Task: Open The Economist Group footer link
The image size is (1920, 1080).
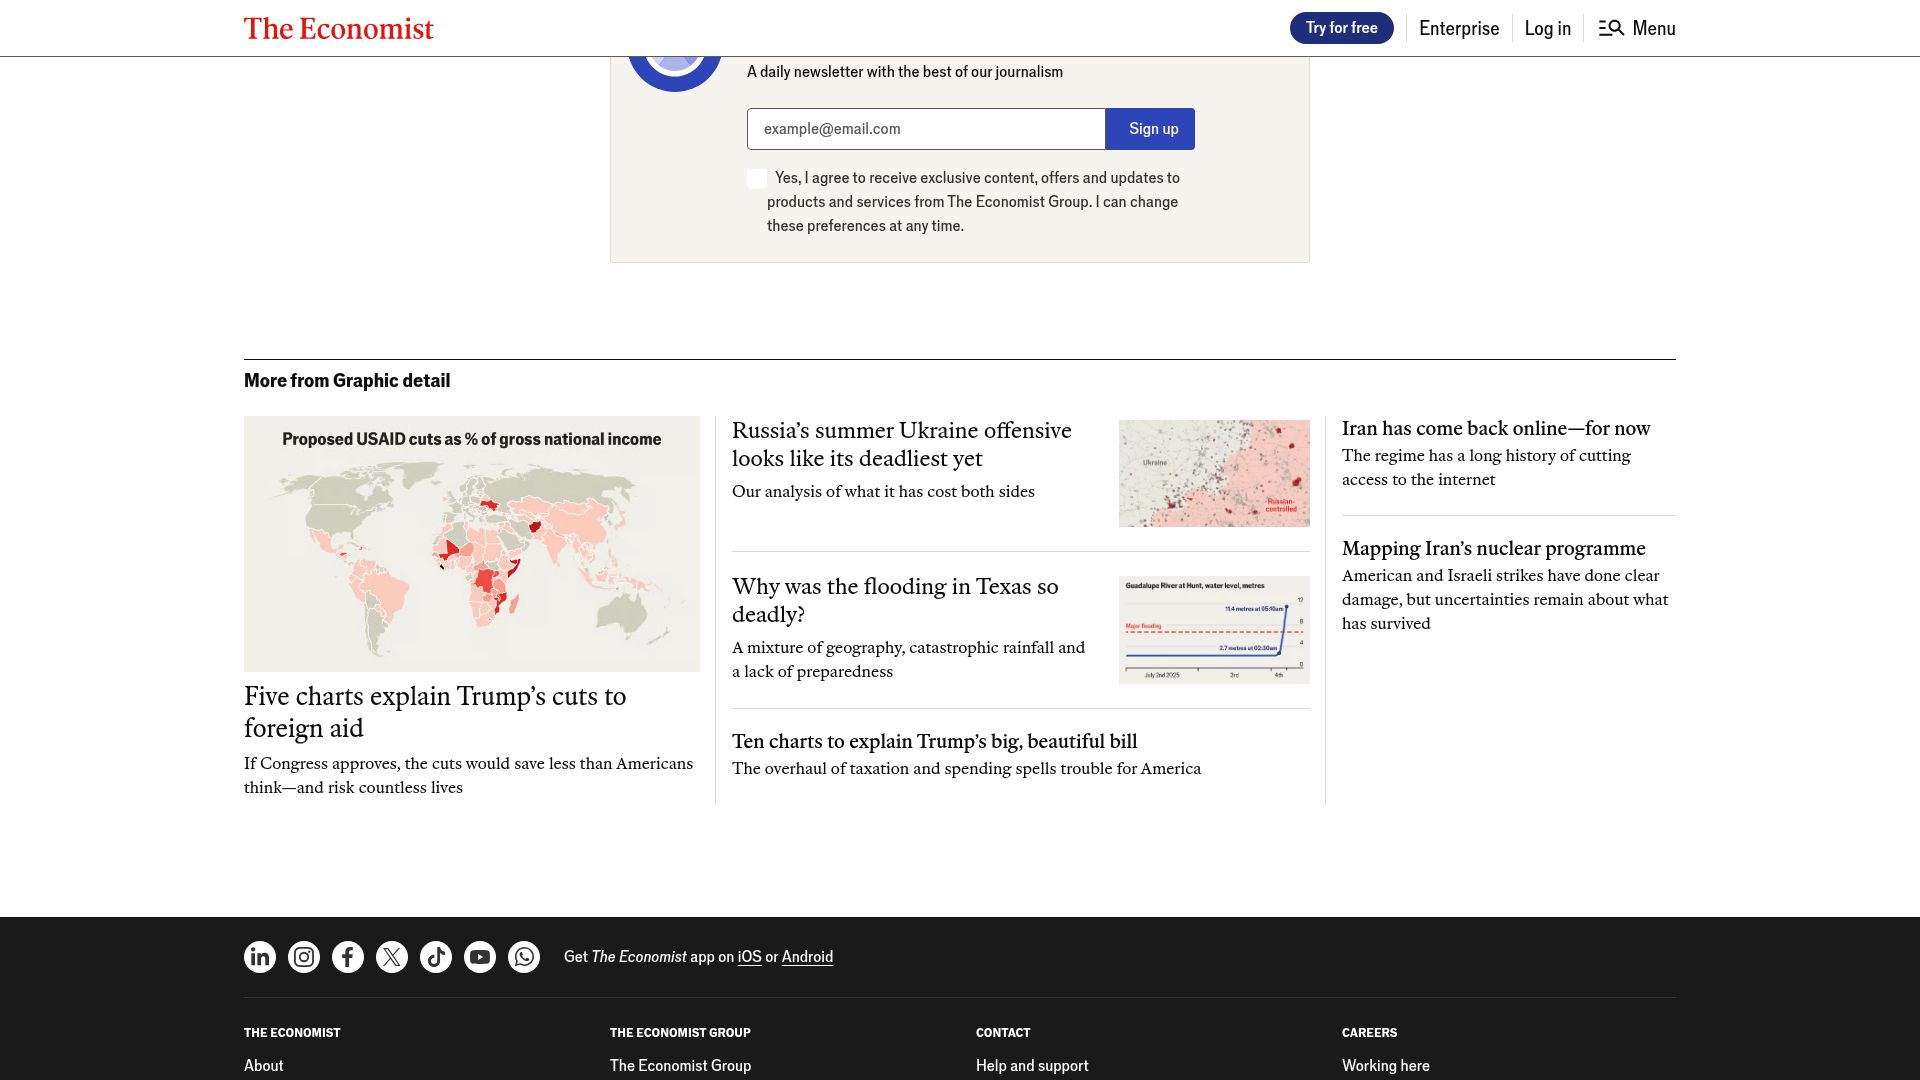Action: [680, 1066]
